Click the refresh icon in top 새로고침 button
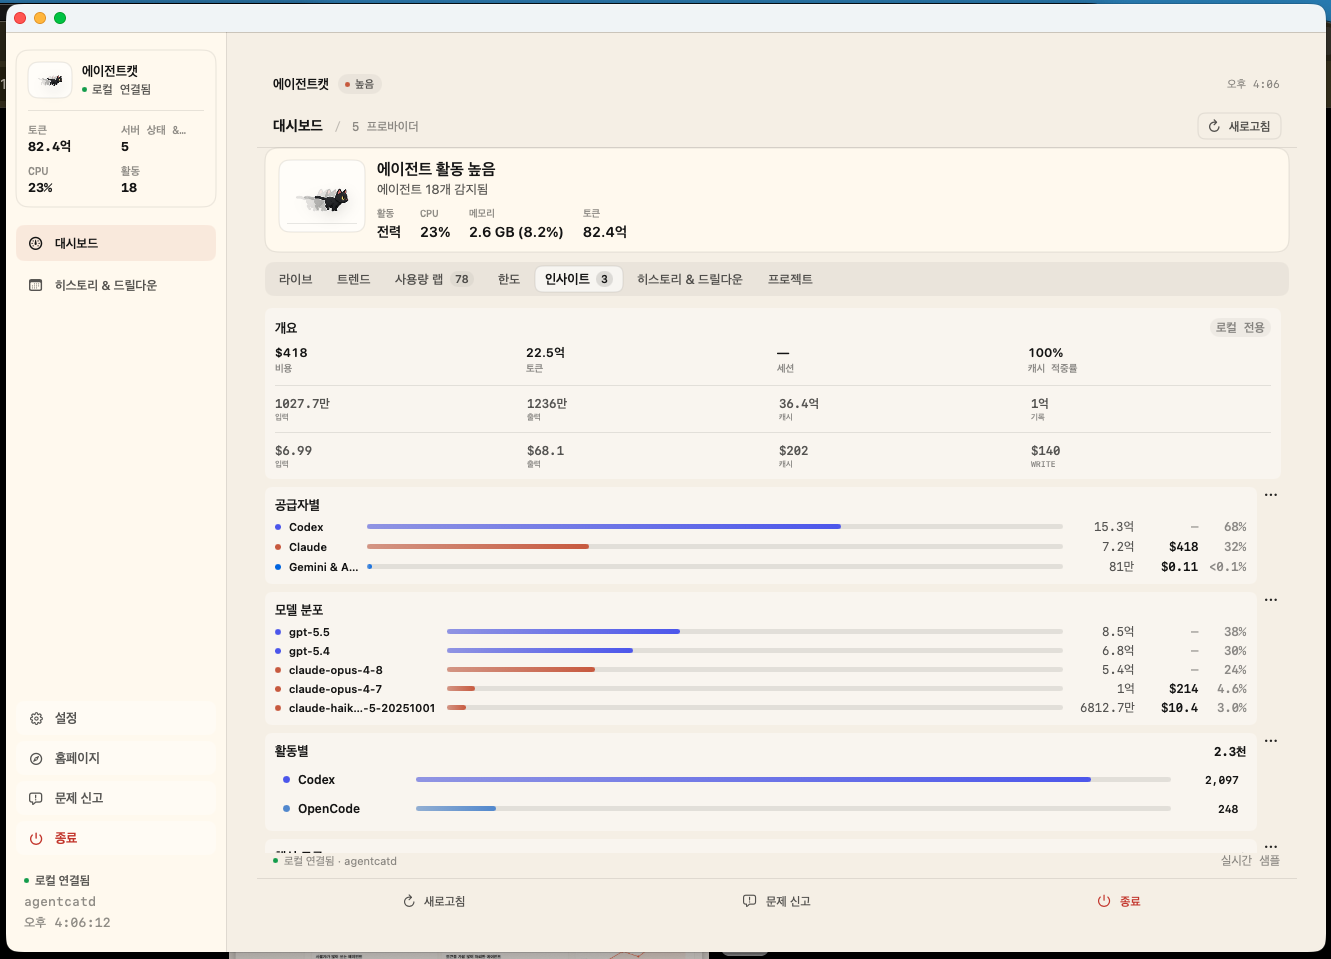Screen dimensions: 1331x959 click(x=1214, y=126)
